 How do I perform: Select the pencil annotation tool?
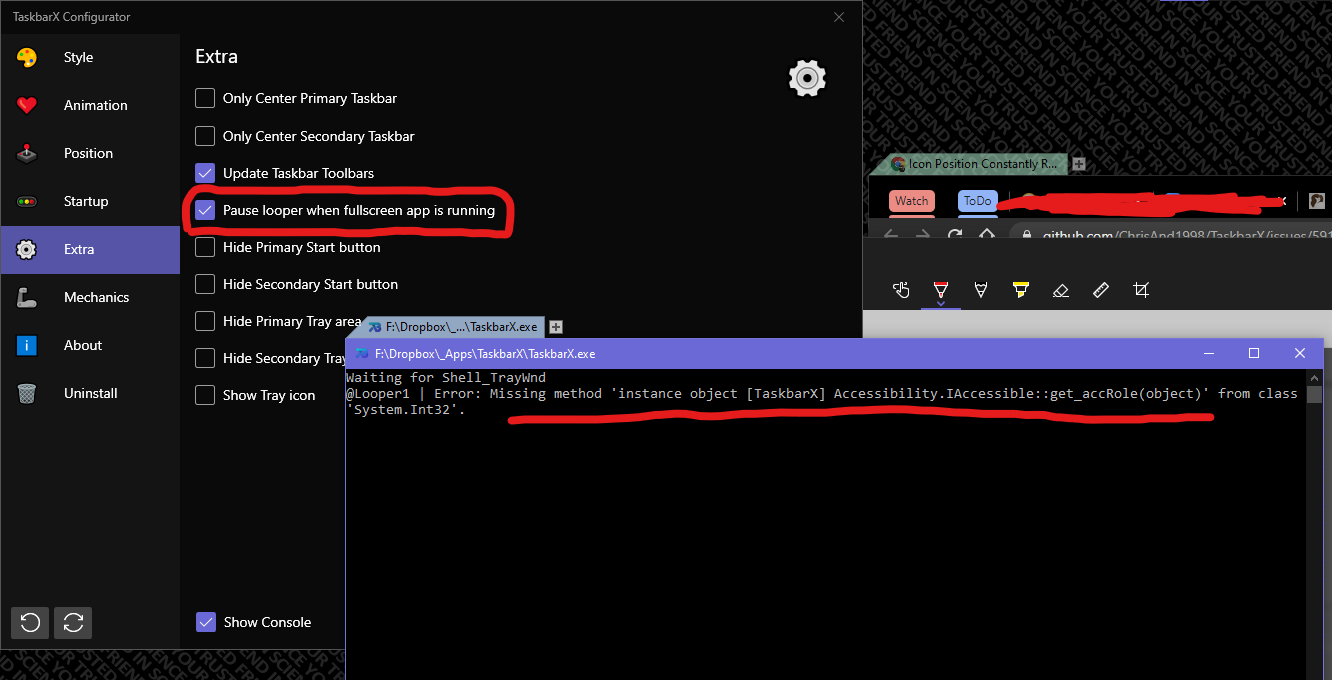(981, 289)
